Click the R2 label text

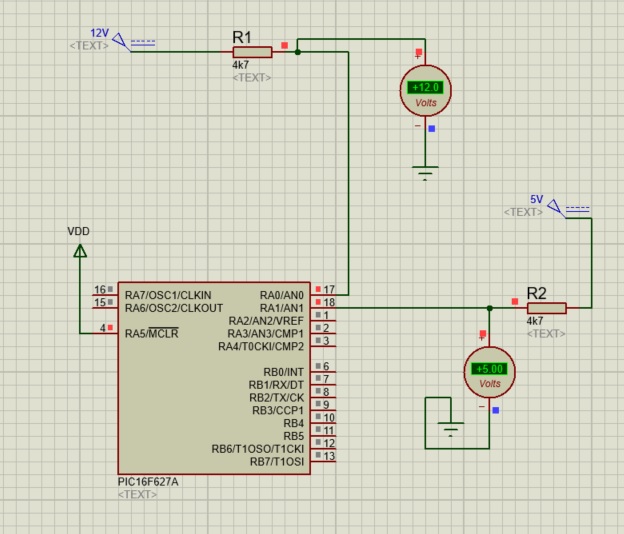click(536, 293)
